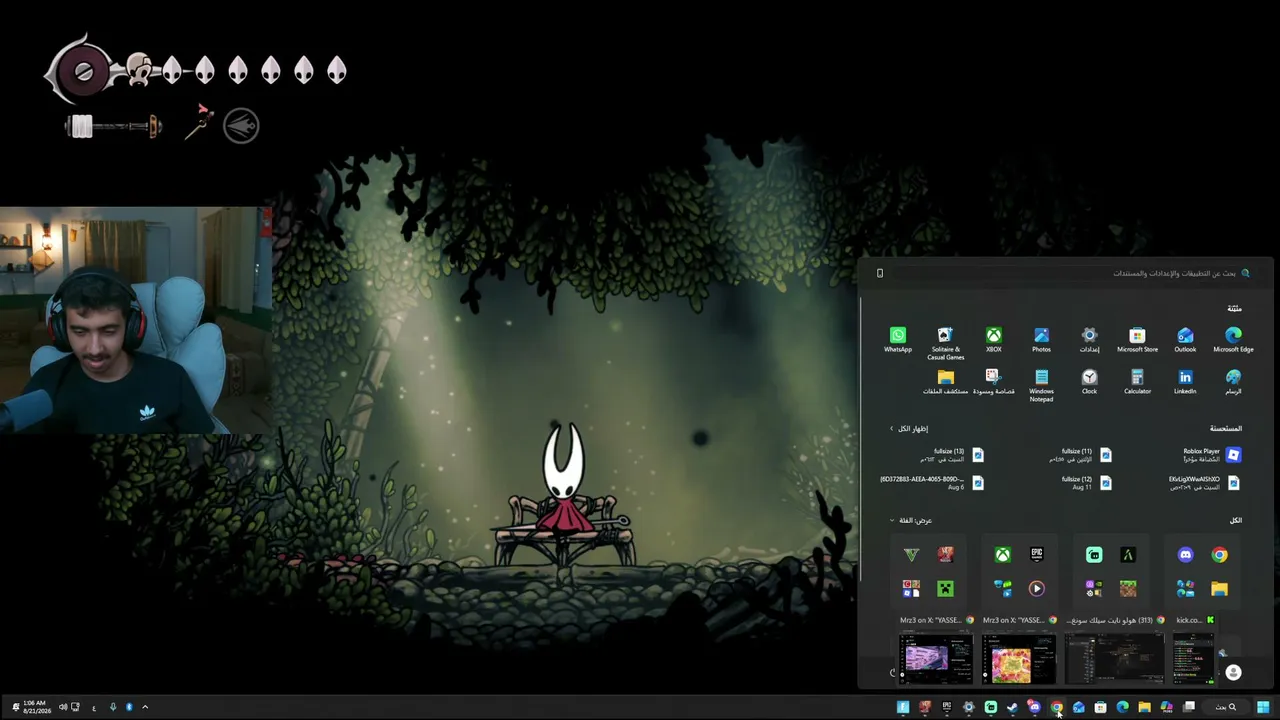Expand the view category dropdown
The height and width of the screenshot is (720, 1280).
coord(911,520)
